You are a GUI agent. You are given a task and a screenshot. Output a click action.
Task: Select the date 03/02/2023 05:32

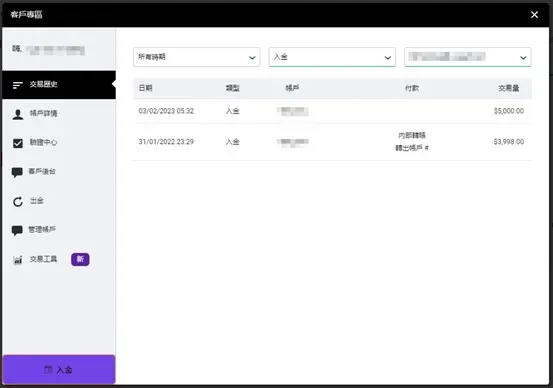[x=166, y=111]
